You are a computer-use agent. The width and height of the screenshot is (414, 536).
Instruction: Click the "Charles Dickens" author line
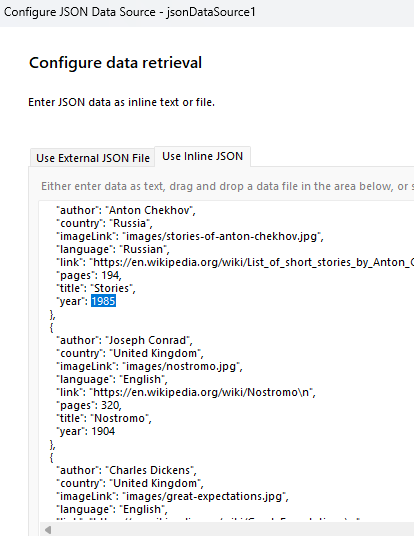[x=126, y=470]
